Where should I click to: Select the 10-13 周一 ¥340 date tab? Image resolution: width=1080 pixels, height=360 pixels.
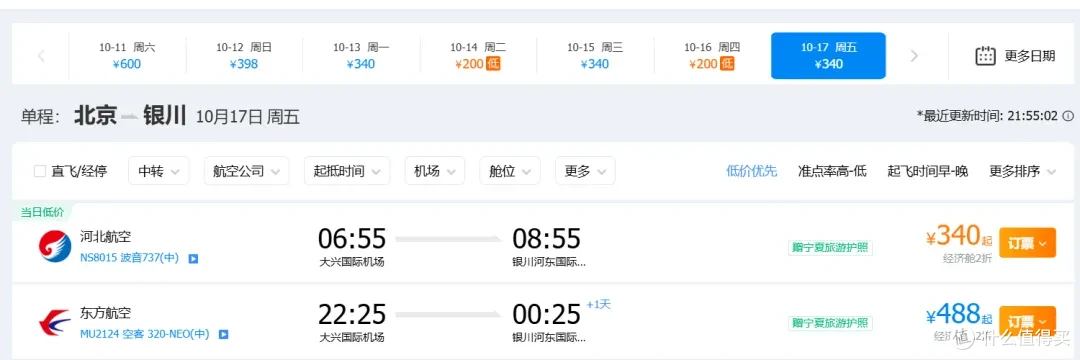coord(361,56)
